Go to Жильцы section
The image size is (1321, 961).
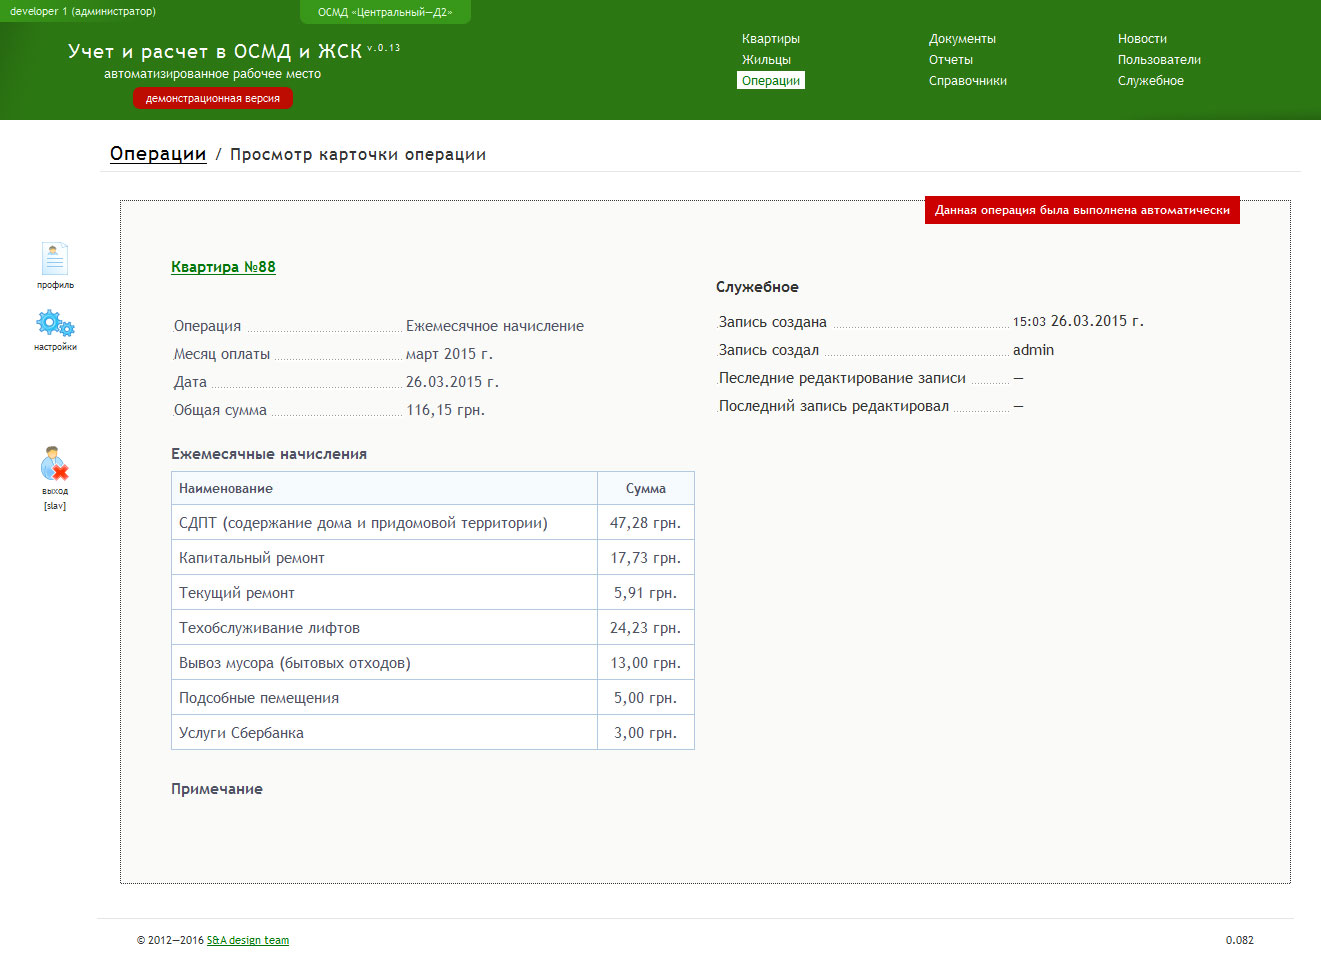coord(766,60)
